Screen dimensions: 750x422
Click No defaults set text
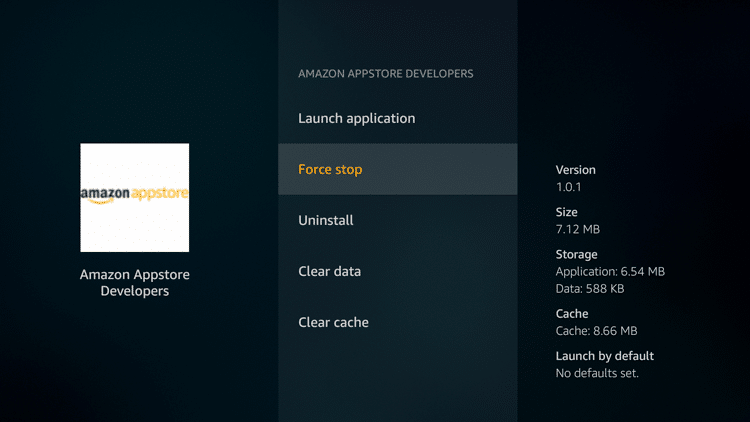click(x=597, y=373)
